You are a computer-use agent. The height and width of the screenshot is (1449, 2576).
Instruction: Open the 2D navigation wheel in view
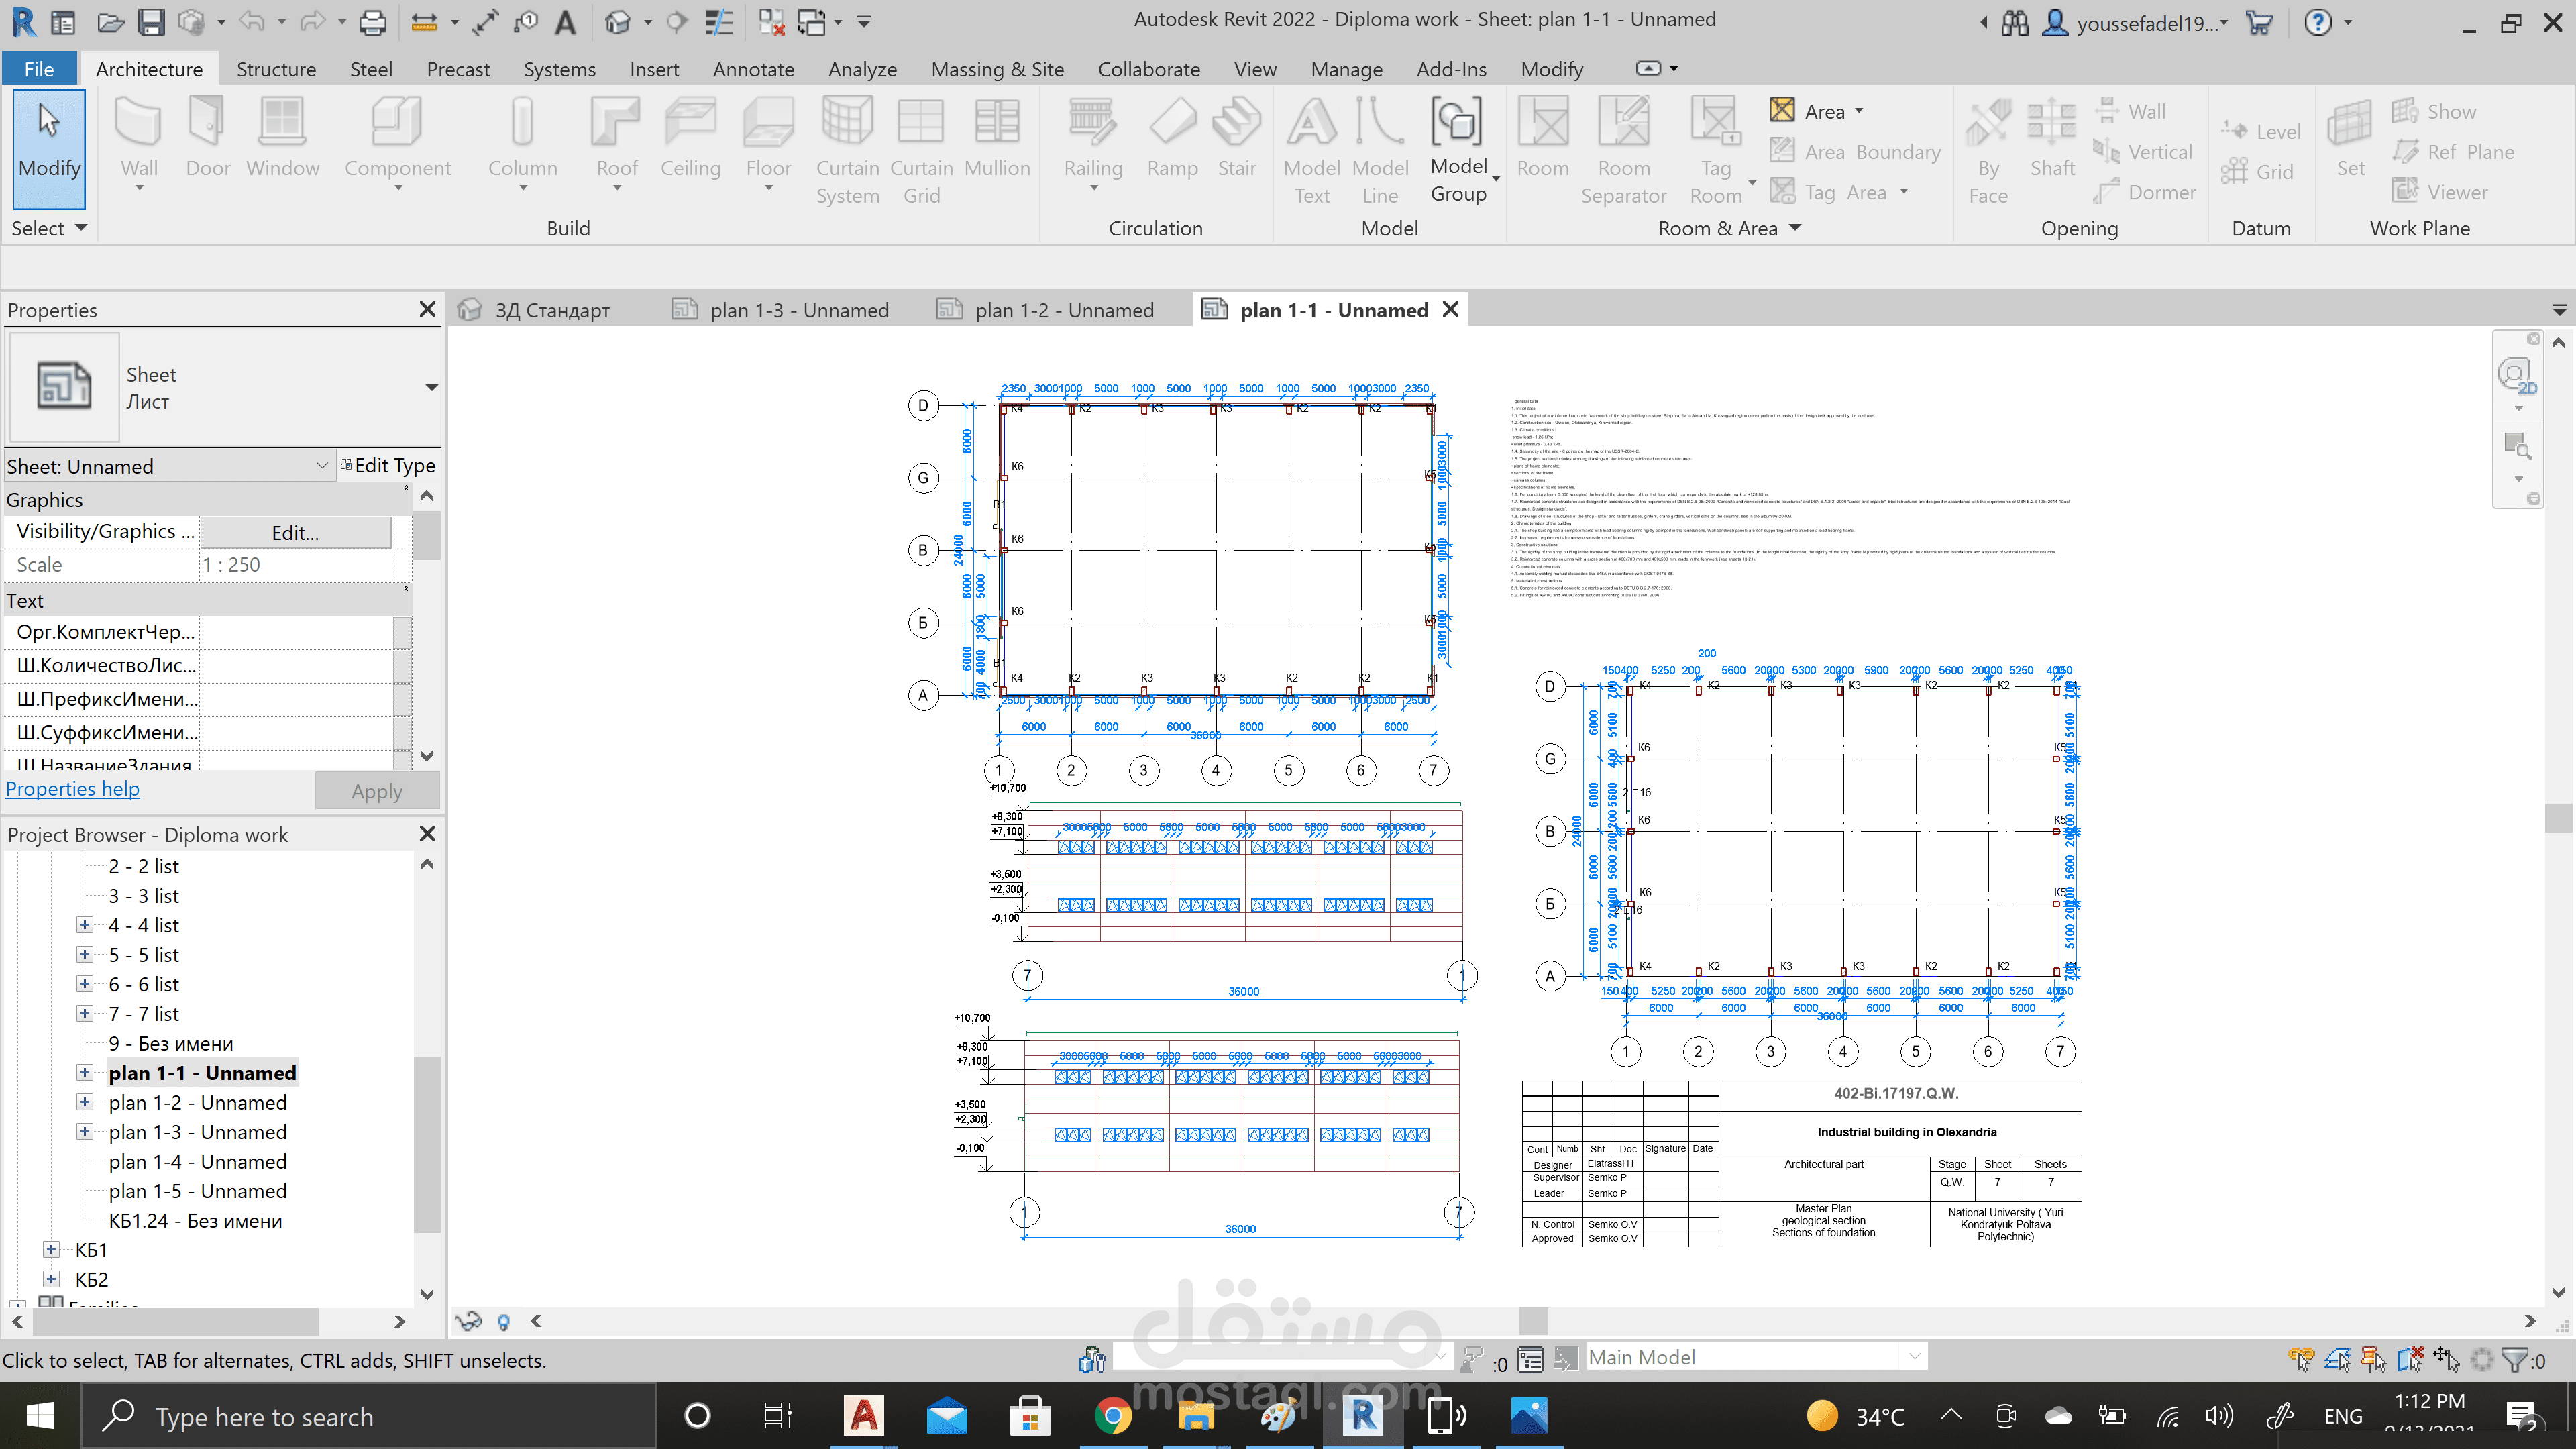(2514, 376)
